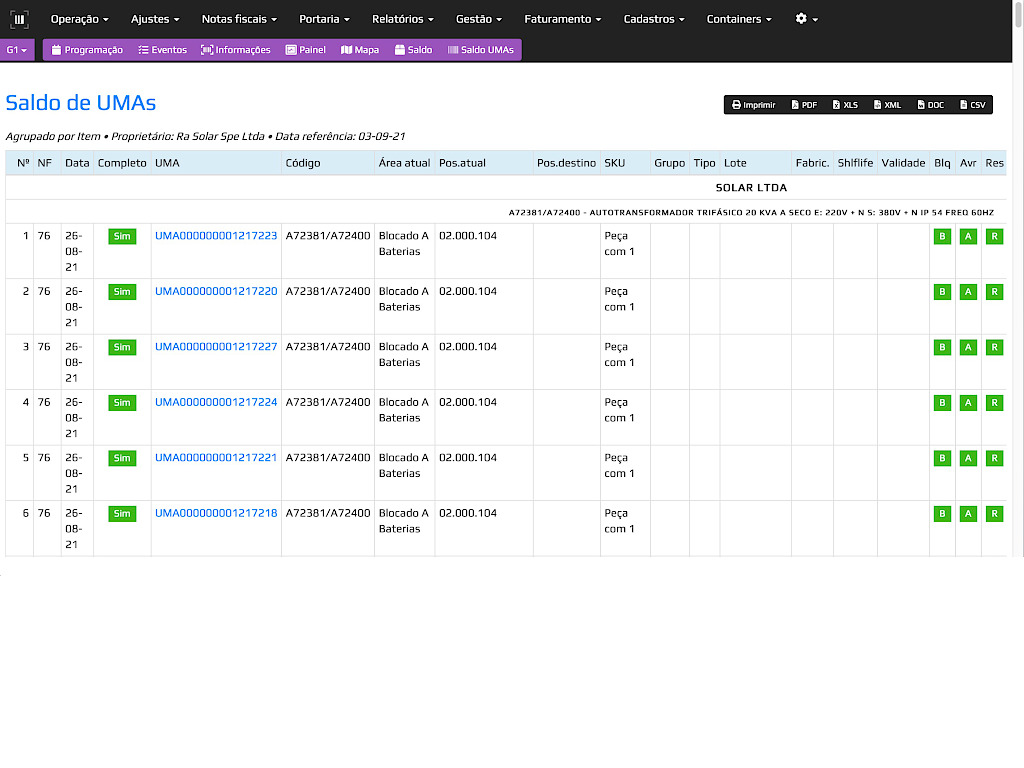Click the A icon for UMA ending 1217227
This screenshot has height=768, width=1024.
pos(968,347)
